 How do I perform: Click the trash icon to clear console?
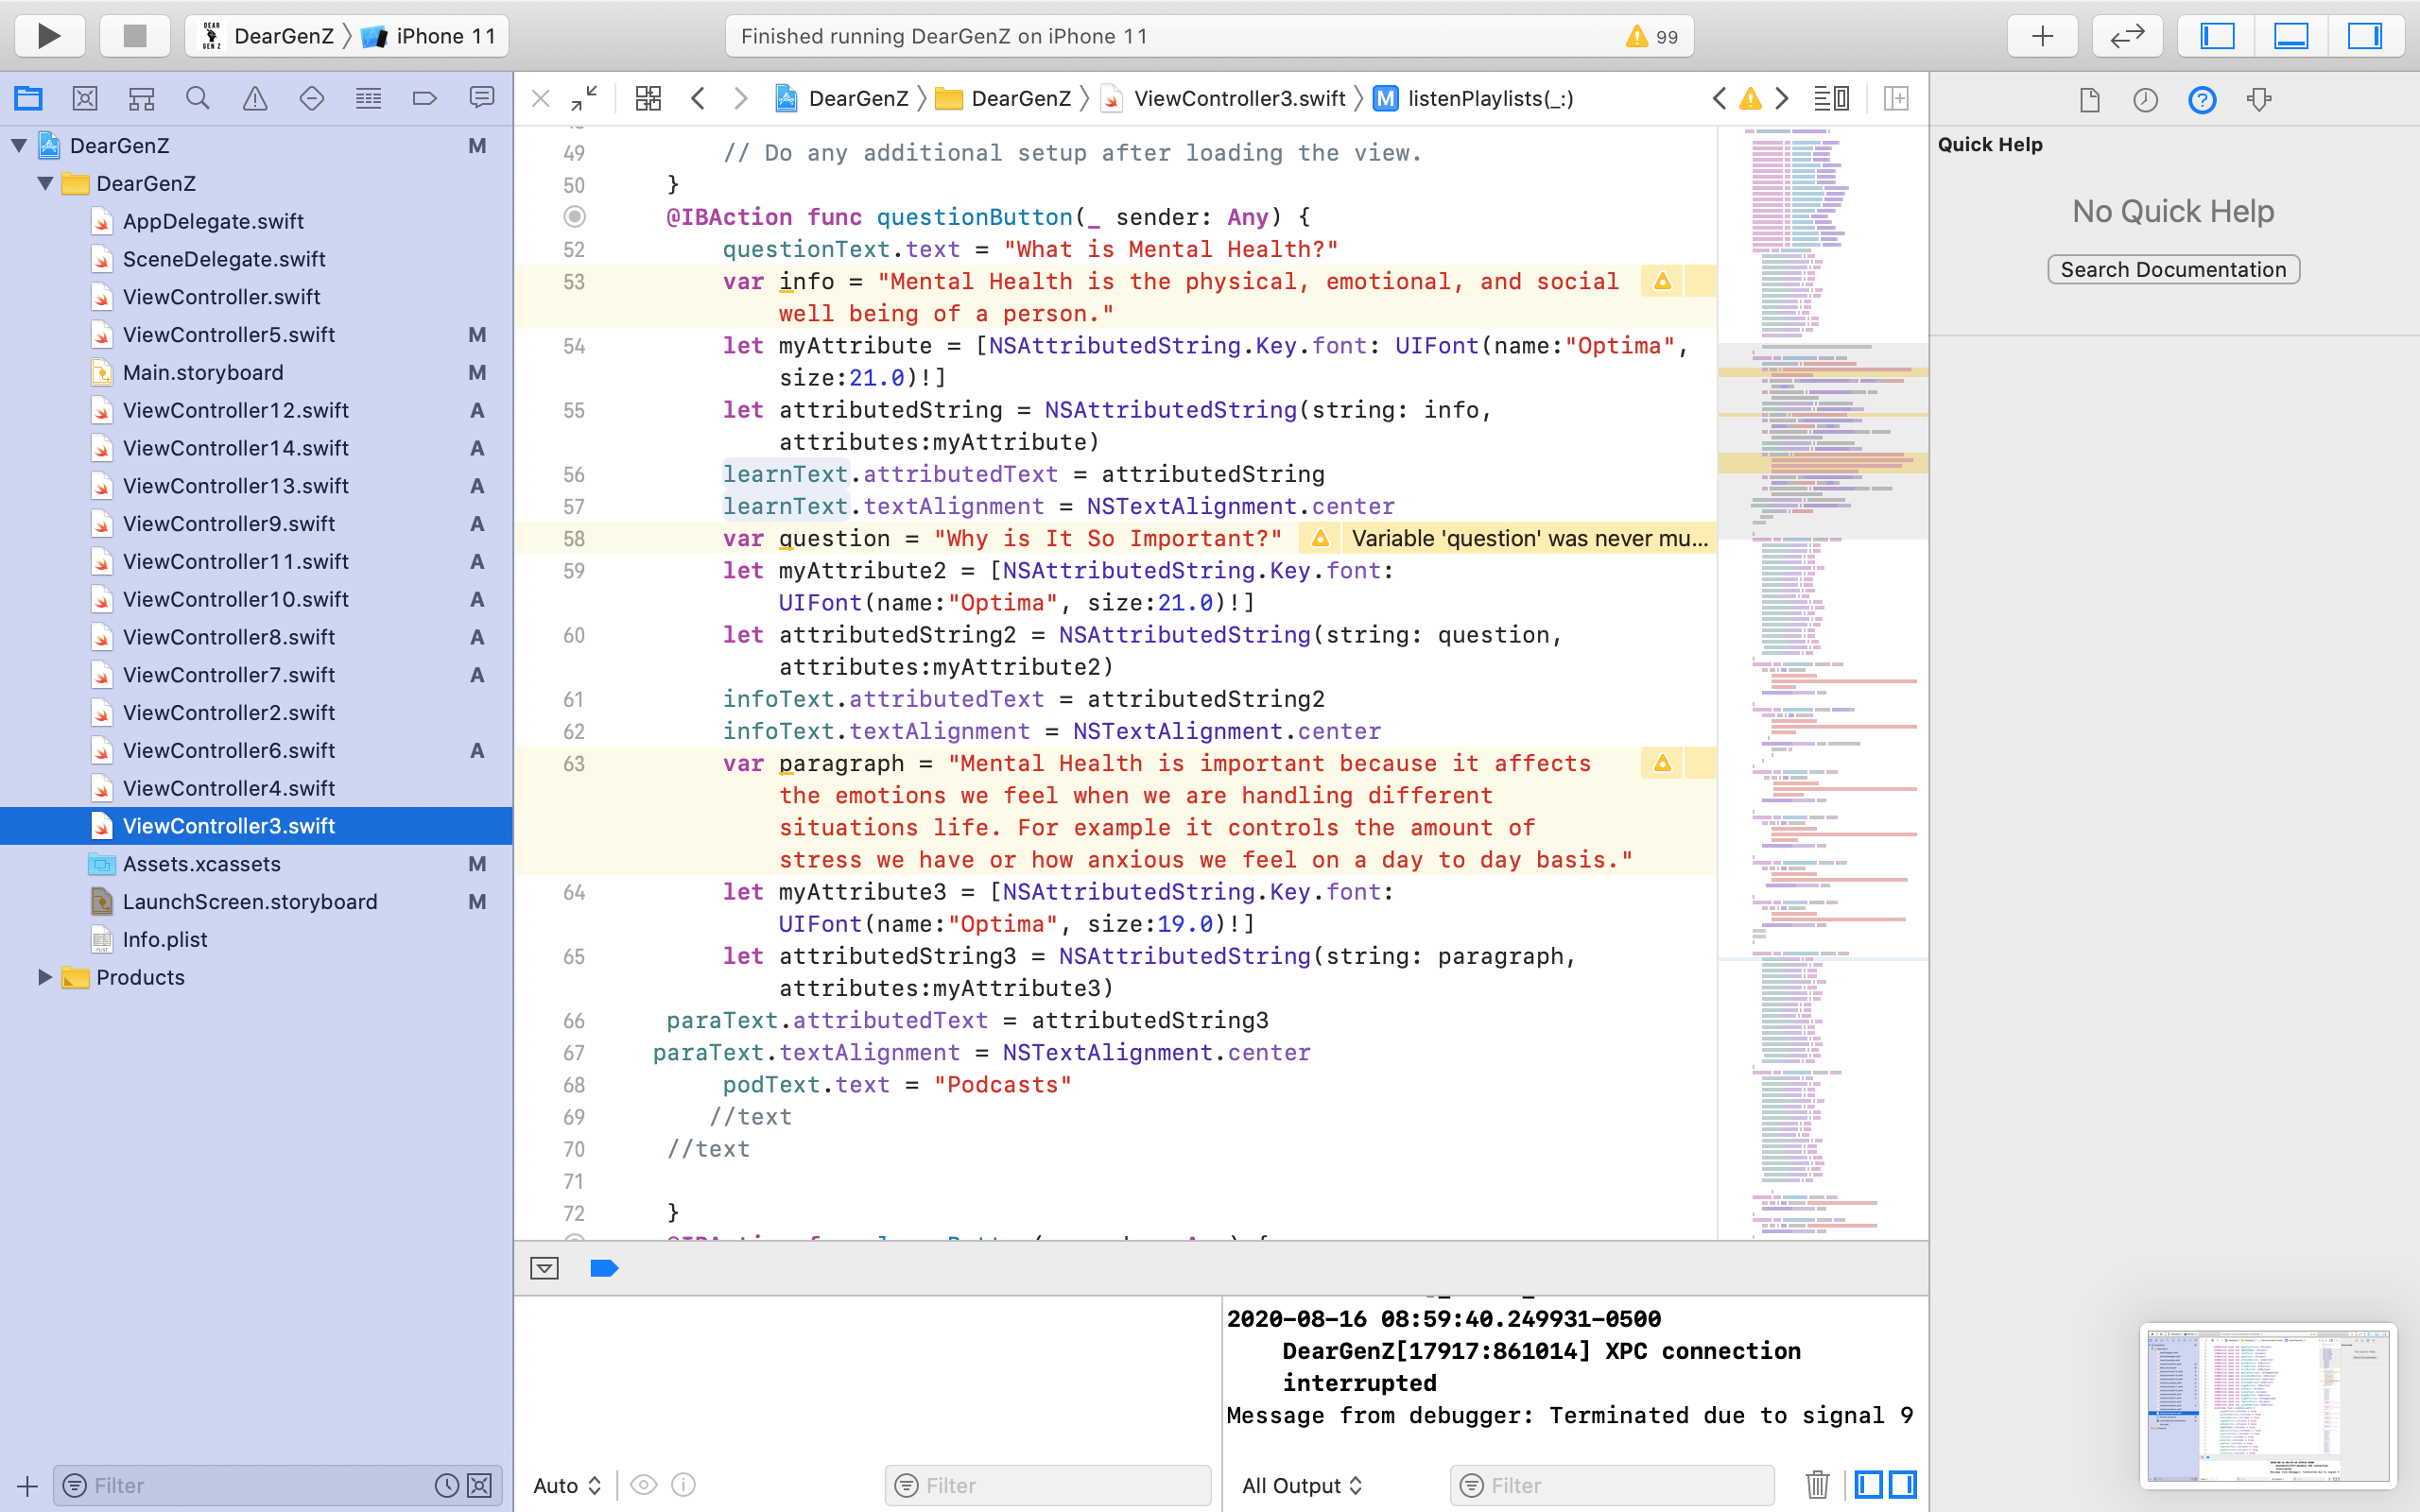tap(1817, 1485)
